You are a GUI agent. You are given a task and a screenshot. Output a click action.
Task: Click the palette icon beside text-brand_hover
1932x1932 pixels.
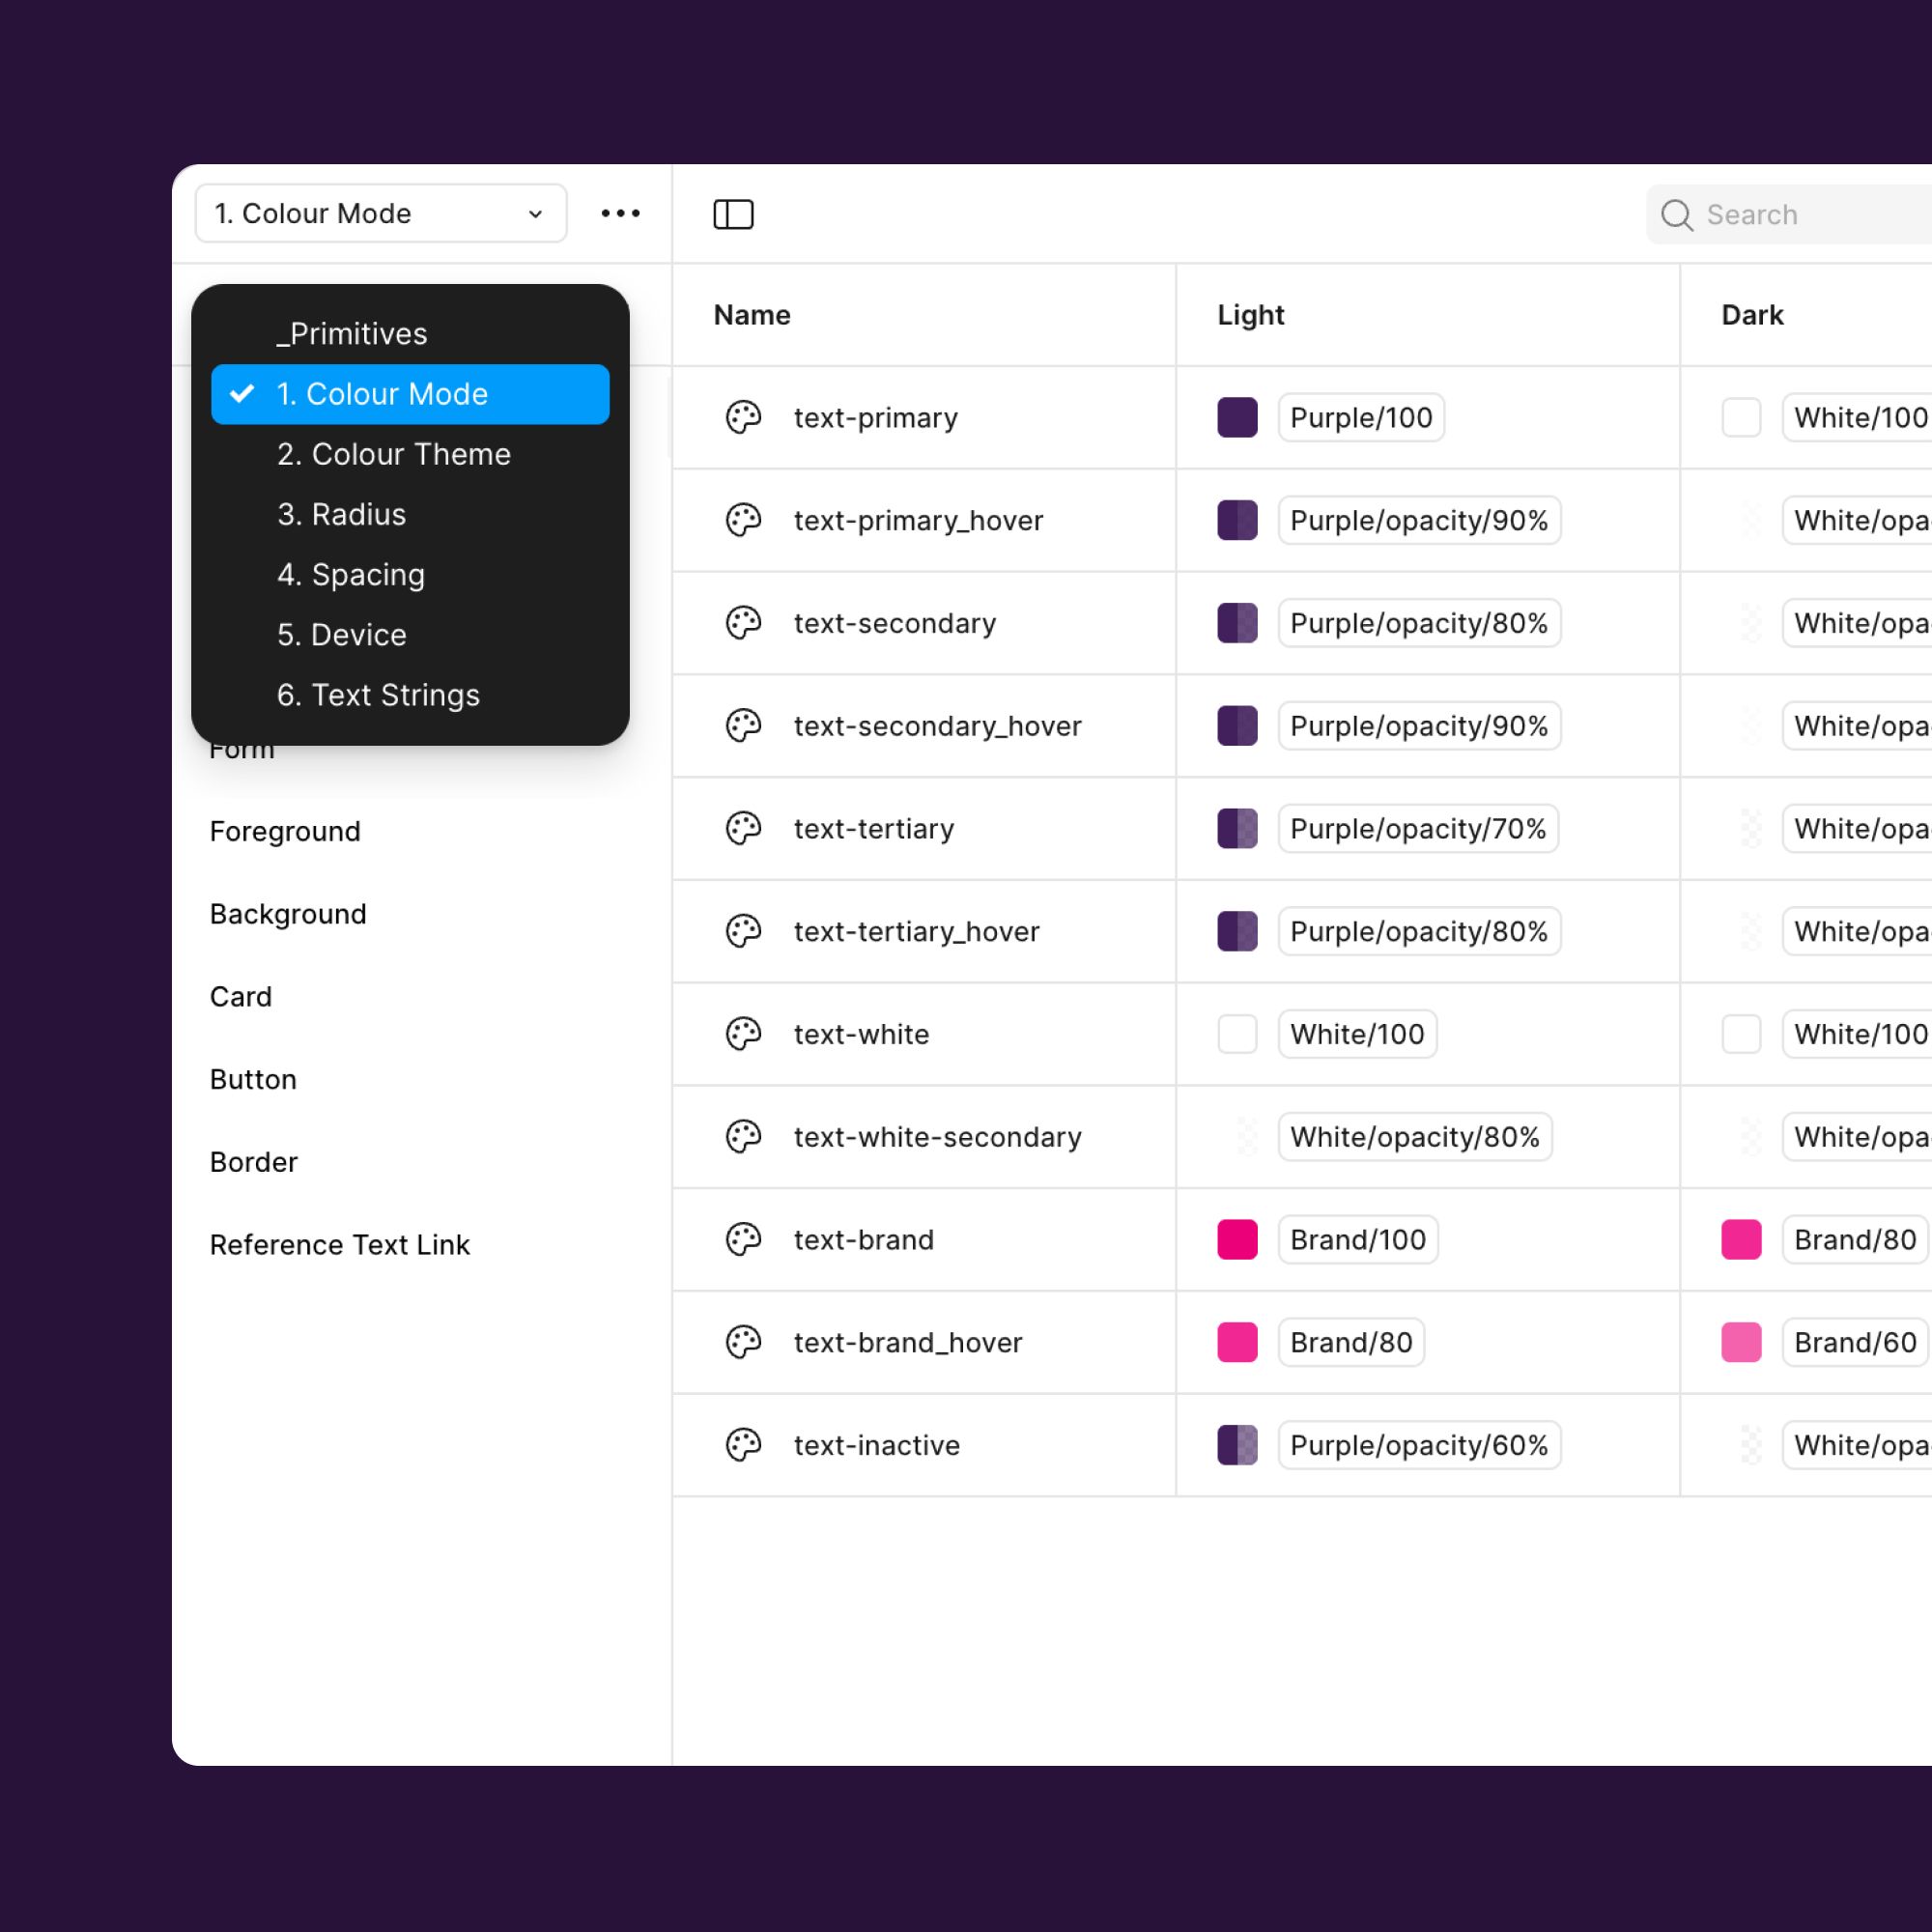[743, 1342]
